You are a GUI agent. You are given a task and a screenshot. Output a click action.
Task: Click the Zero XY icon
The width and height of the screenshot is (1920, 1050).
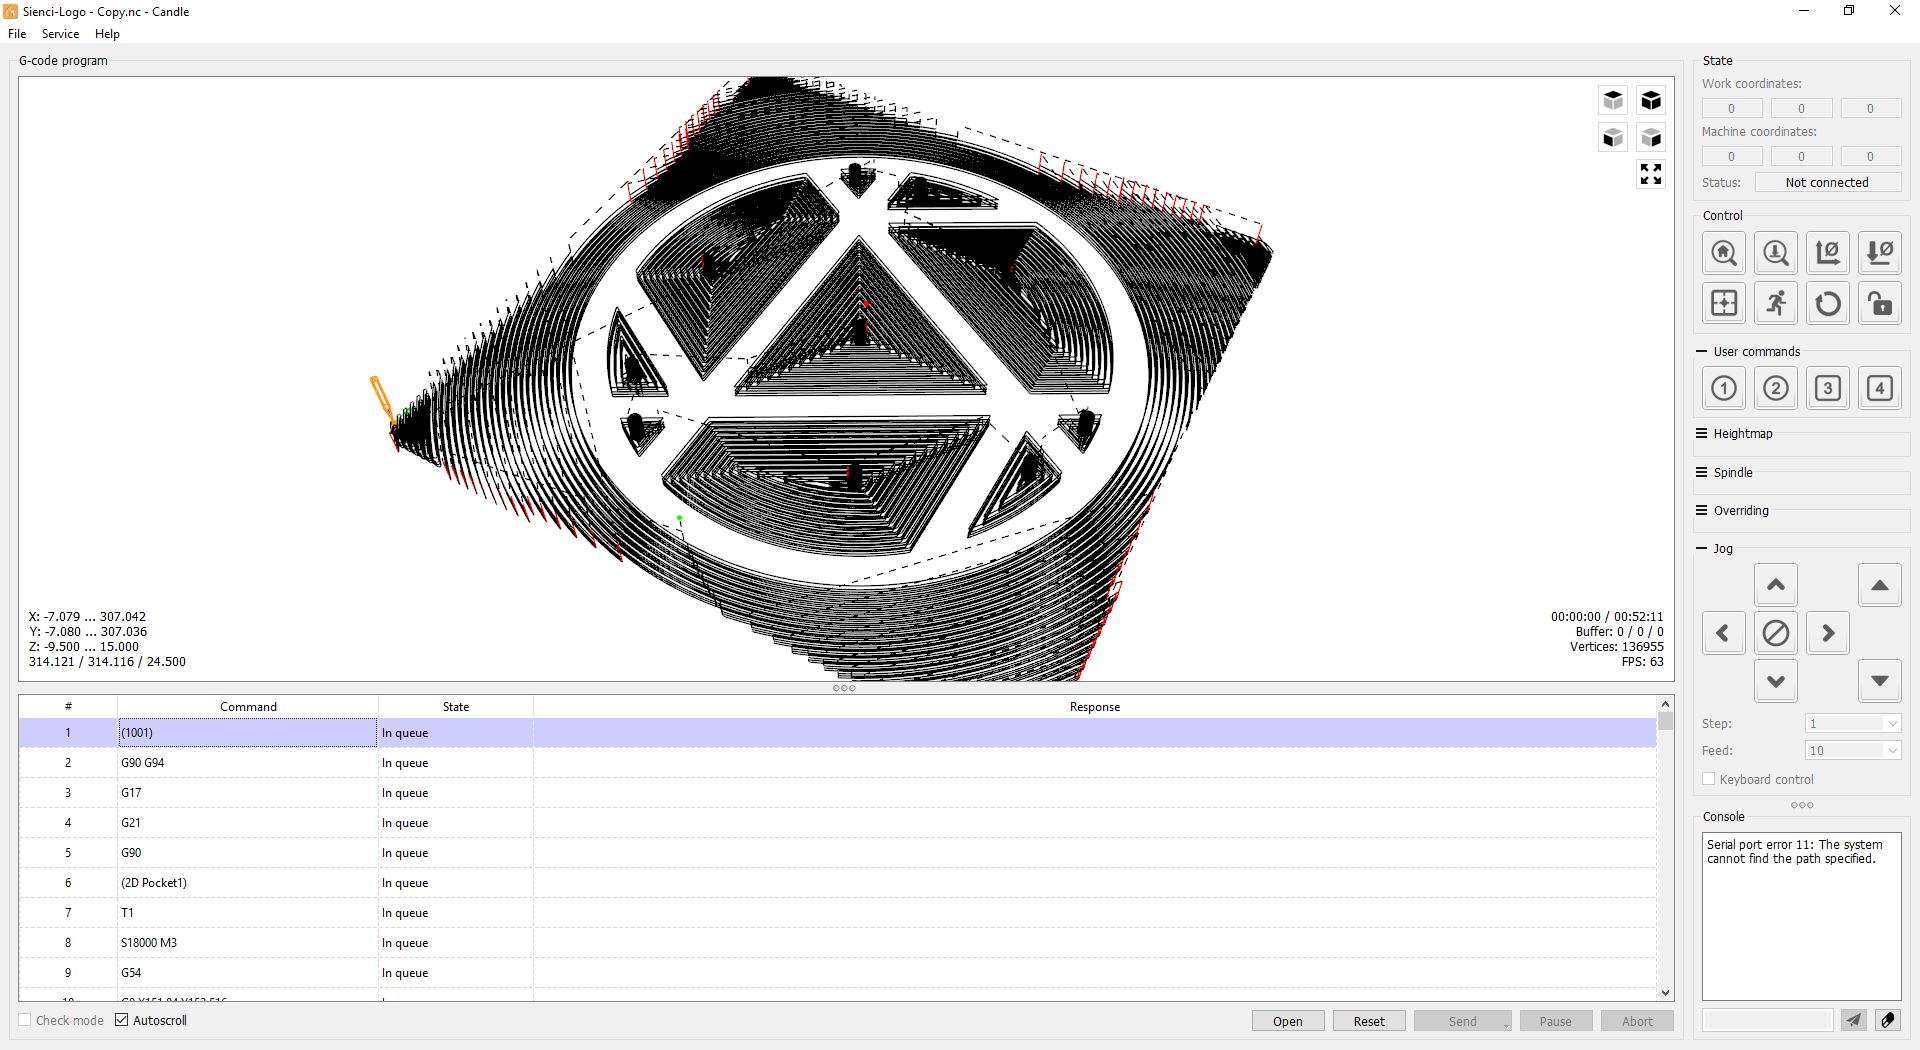(1828, 253)
